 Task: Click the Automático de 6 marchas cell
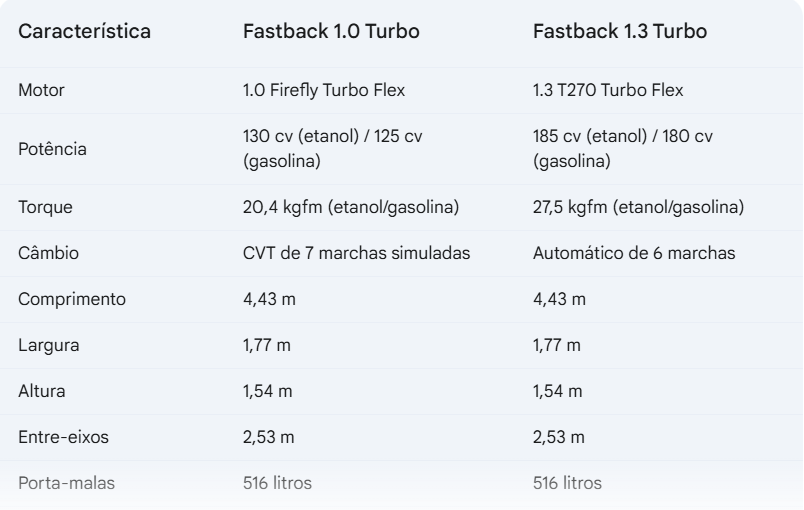pyautogui.click(x=635, y=253)
